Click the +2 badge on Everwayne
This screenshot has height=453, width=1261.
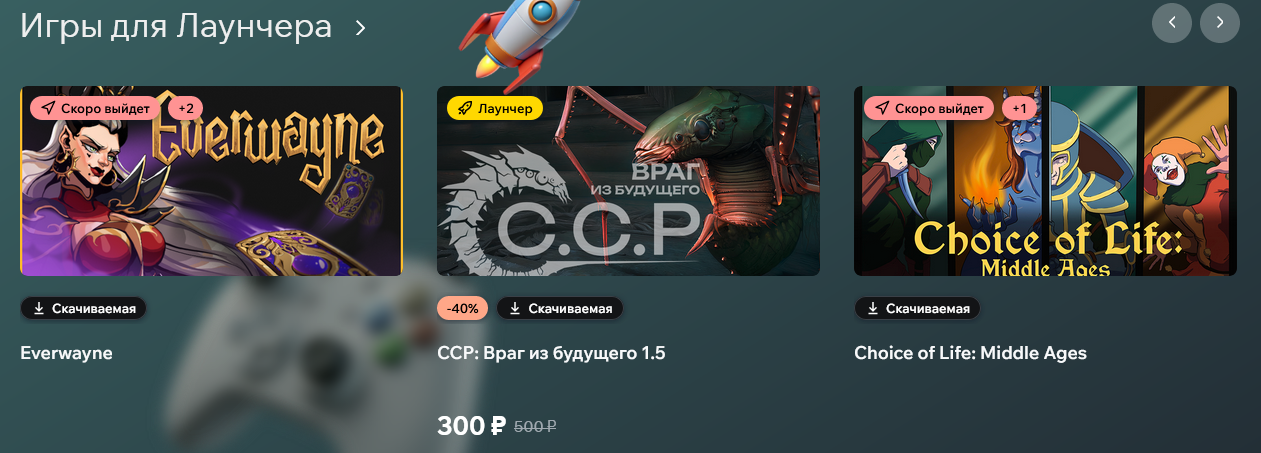click(186, 108)
